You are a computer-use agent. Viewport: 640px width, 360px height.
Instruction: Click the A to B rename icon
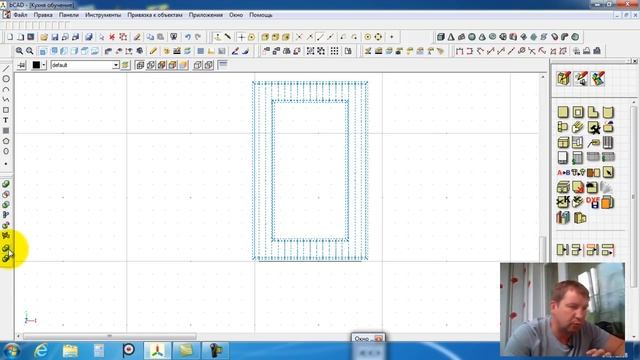563,173
